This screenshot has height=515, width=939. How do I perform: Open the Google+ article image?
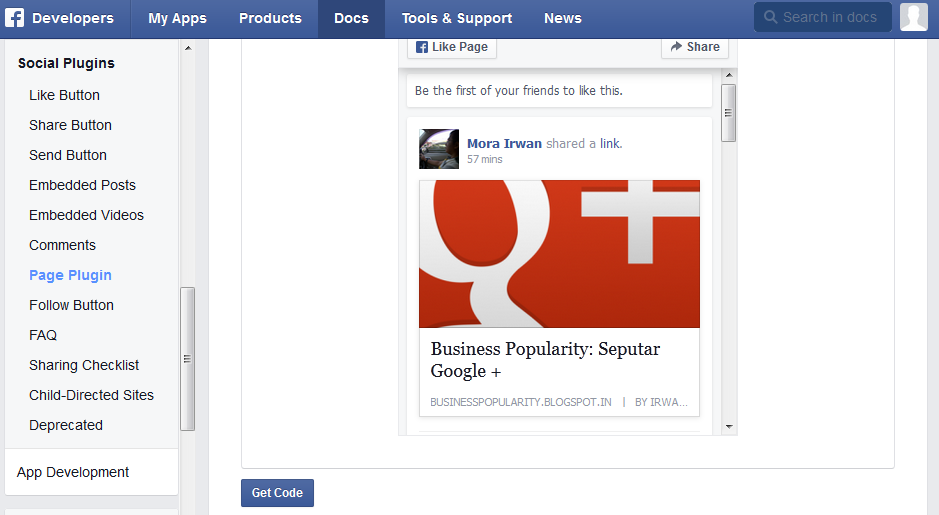point(559,254)
